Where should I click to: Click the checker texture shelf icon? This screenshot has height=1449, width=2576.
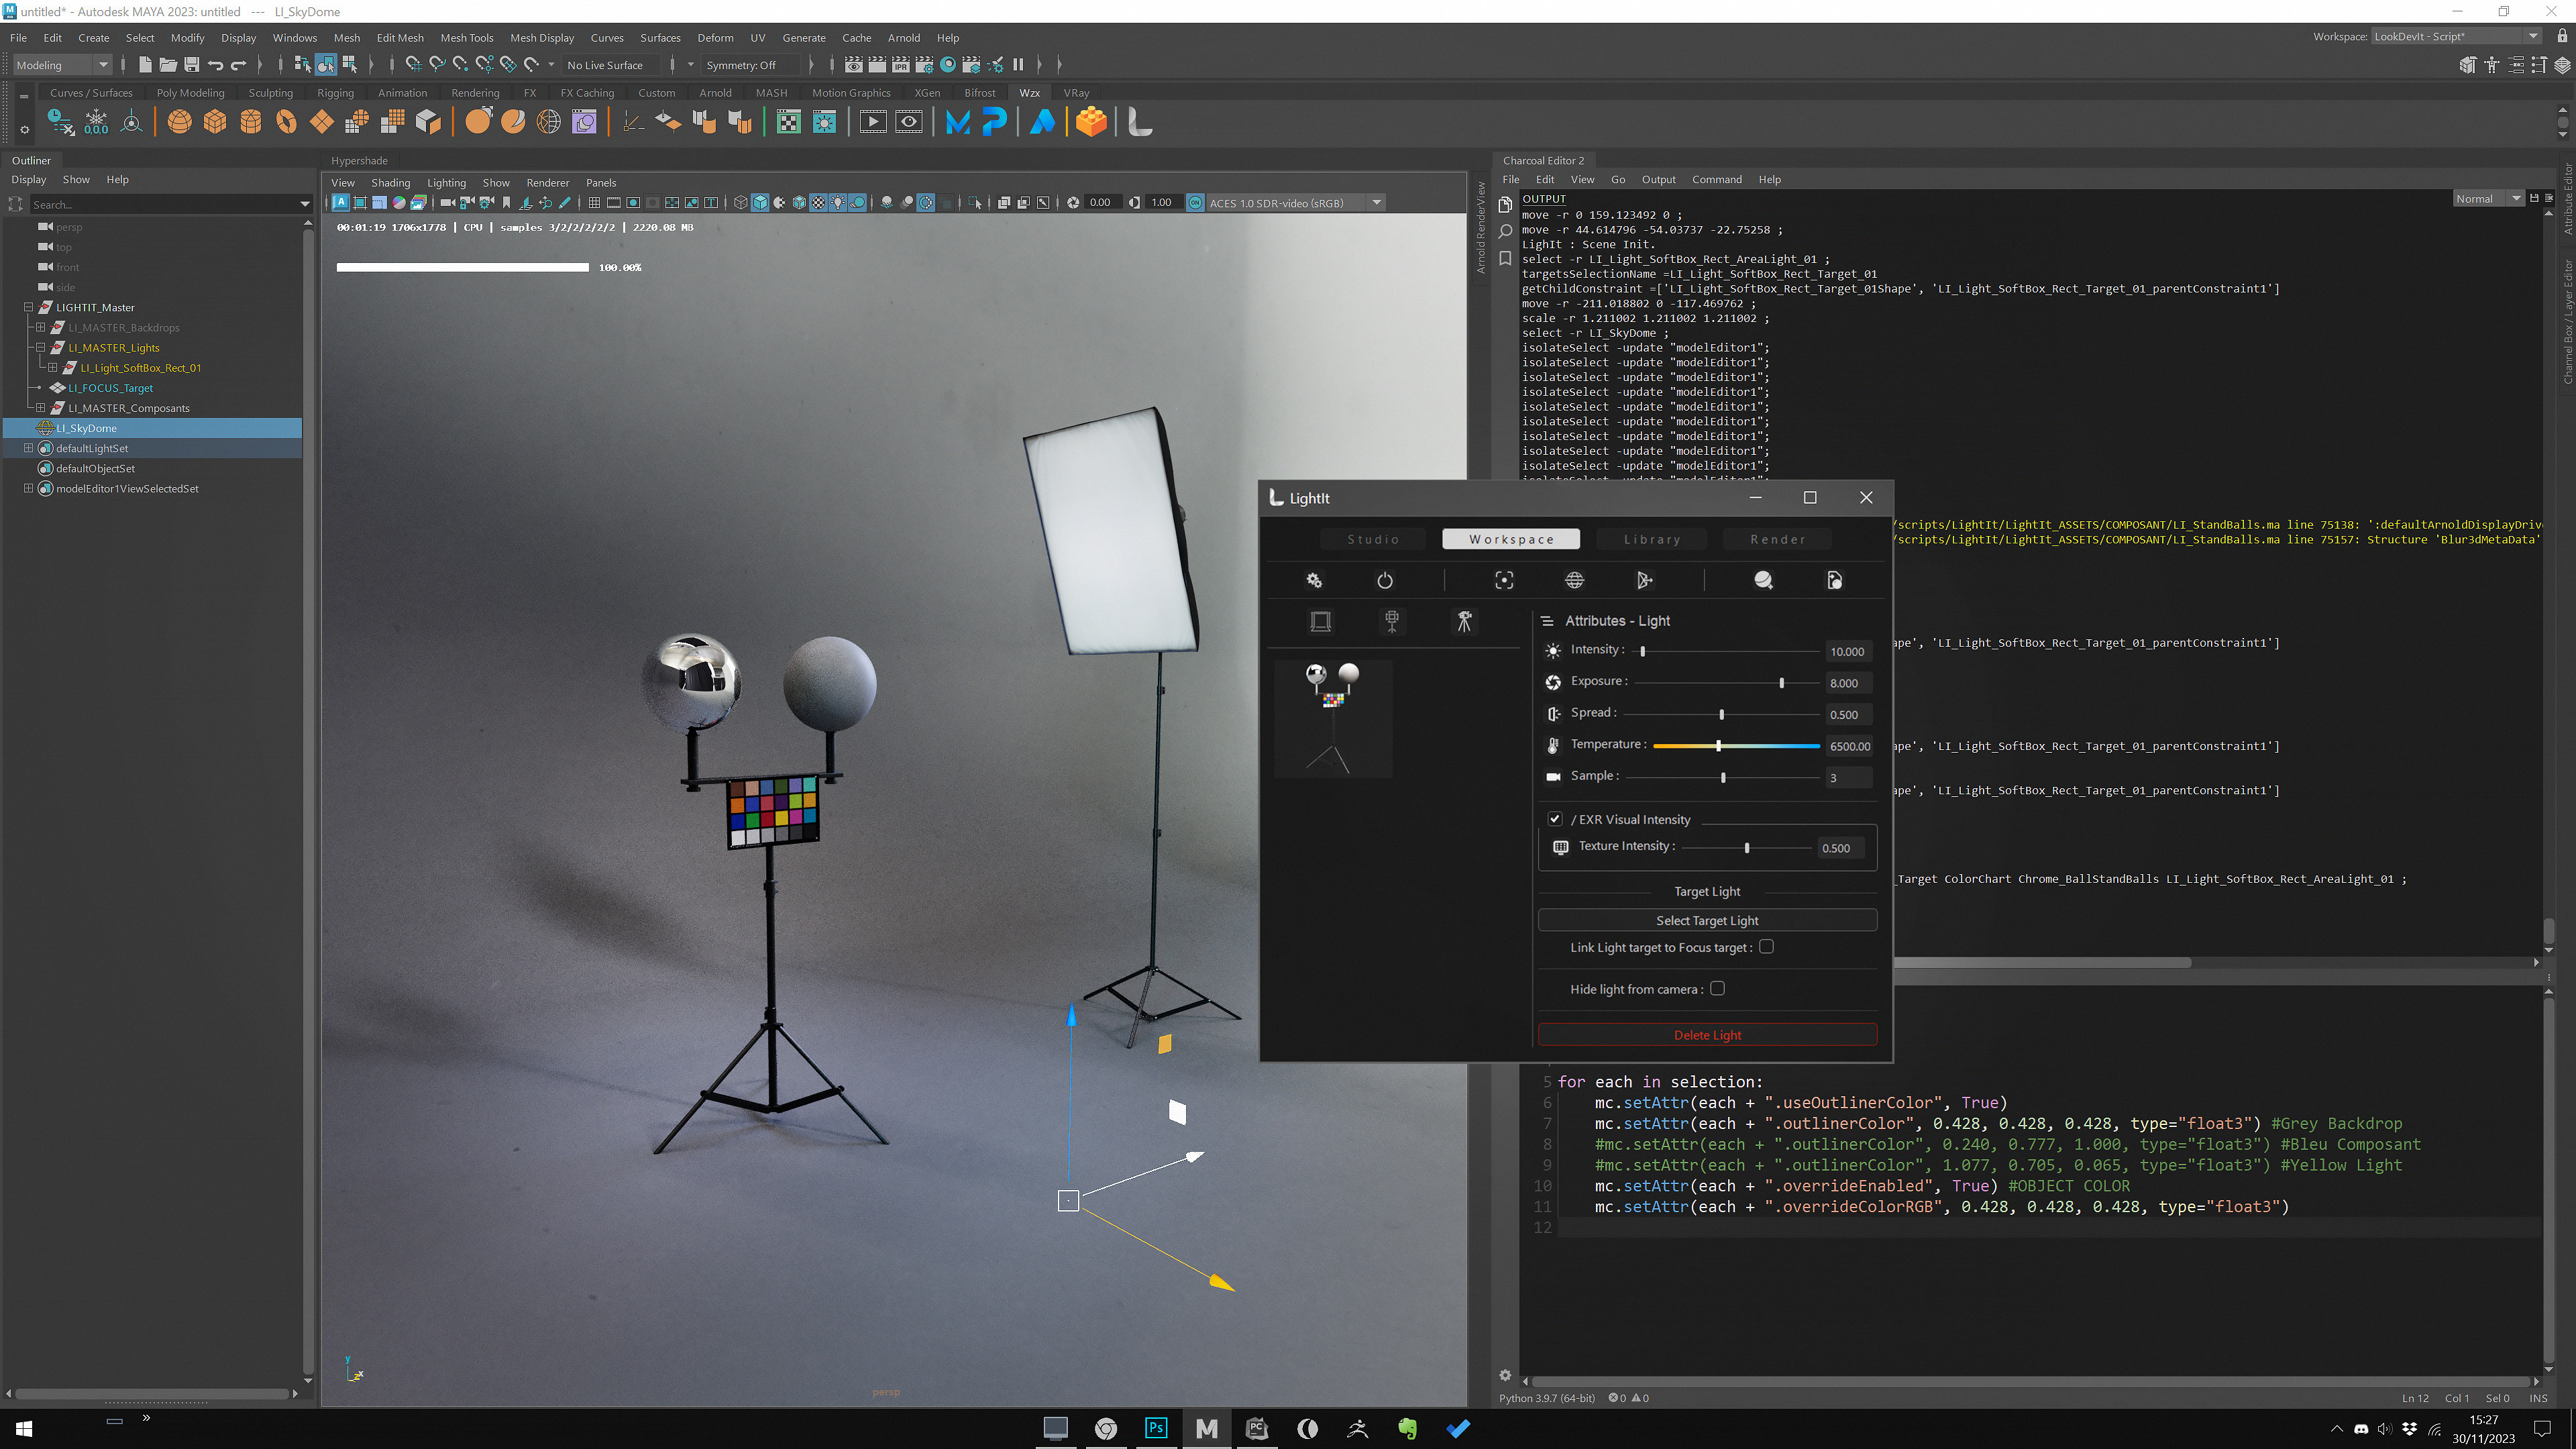[789, 122]
